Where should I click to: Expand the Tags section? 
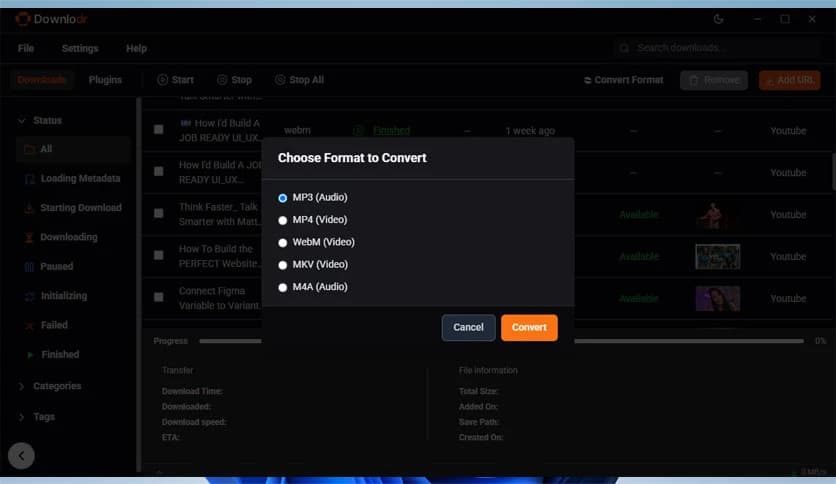36,417
